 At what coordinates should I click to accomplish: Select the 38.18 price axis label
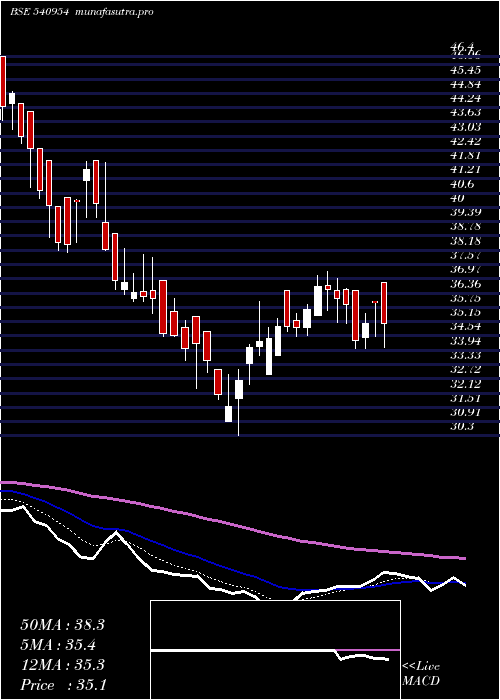pos(466,241)
